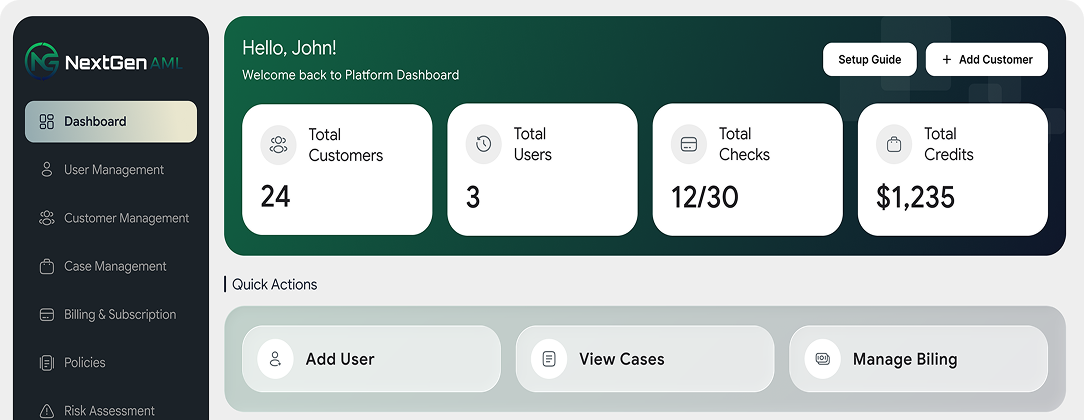
Task: Click the plus icon in Add Customer
Action: coord(947,59)
